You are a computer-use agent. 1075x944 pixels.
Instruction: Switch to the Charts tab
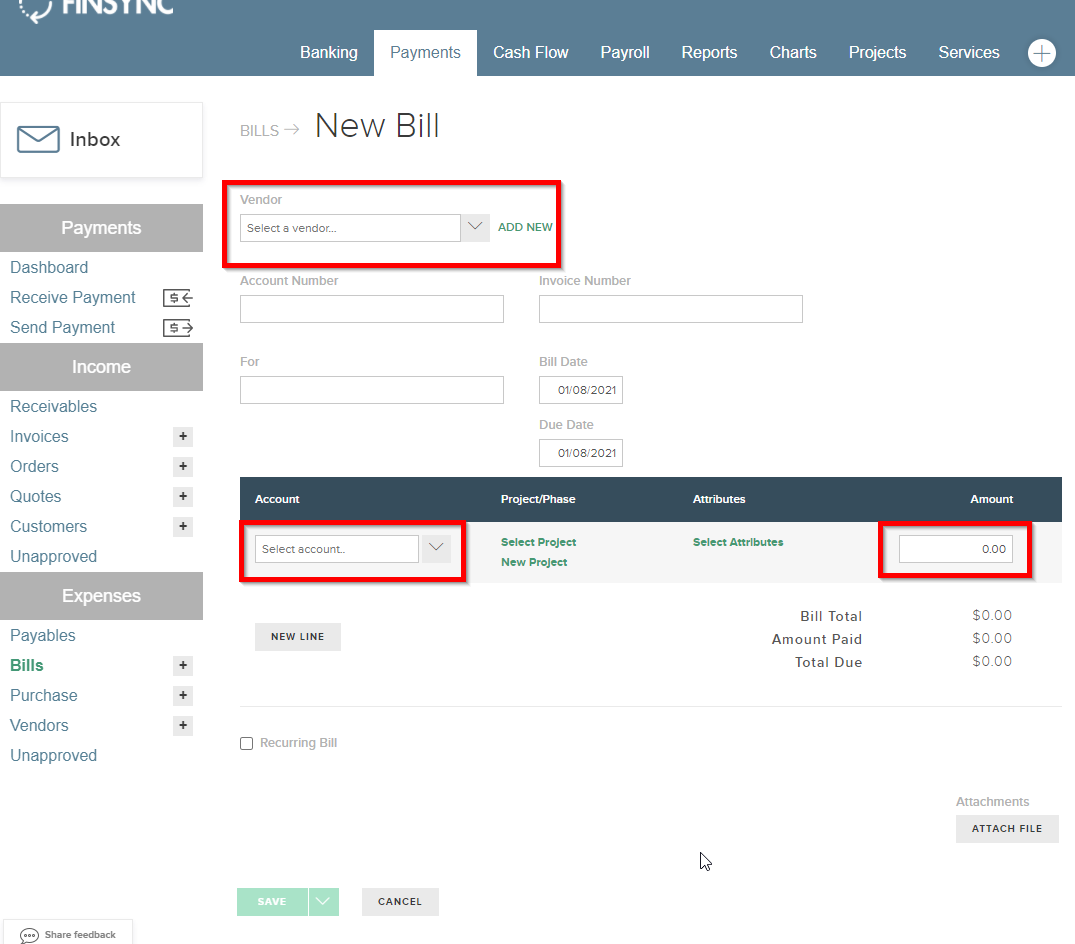793,53
